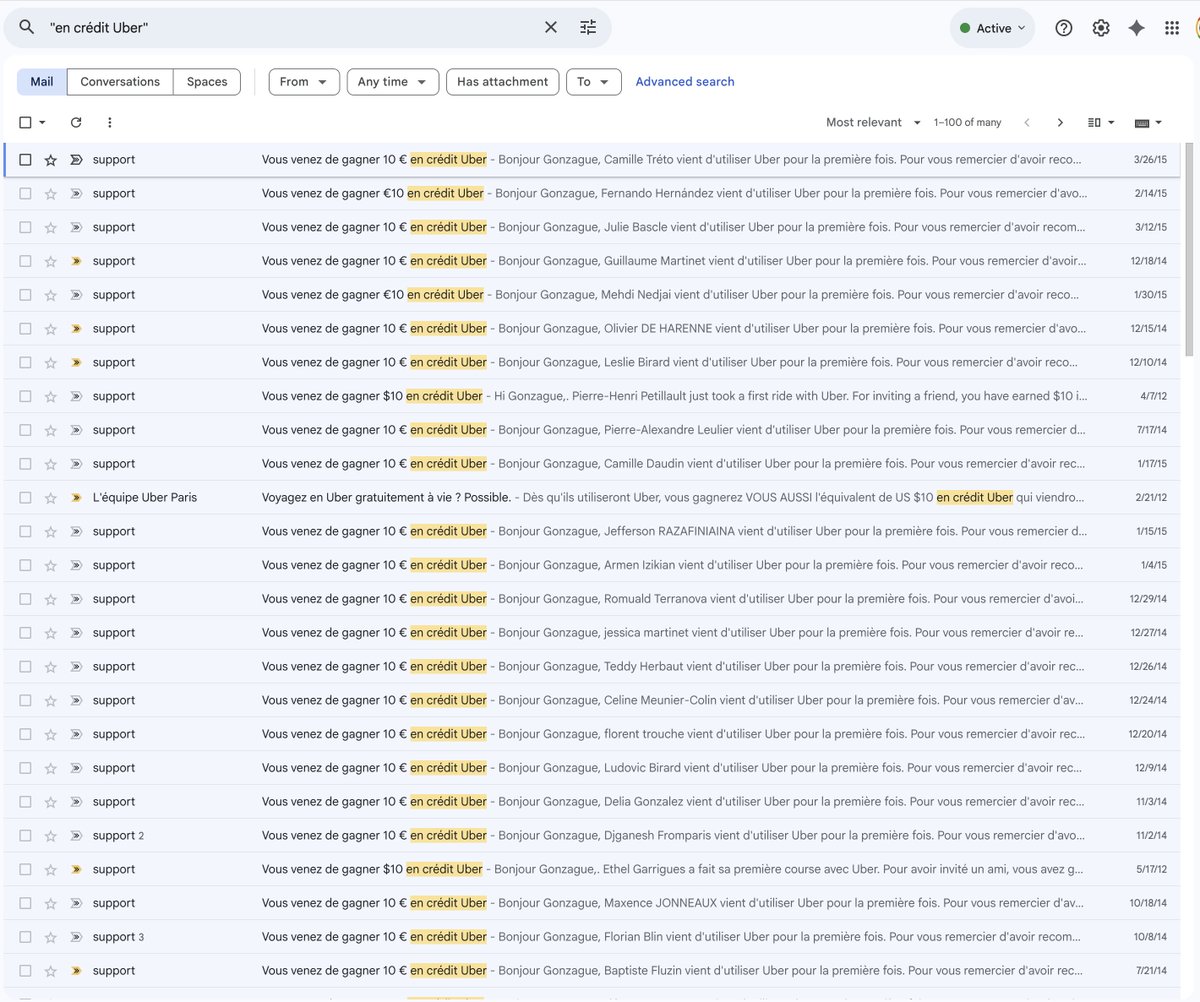Star the Leslie Birard email
The image size is (1200, 1002).
tap(51, 362)
